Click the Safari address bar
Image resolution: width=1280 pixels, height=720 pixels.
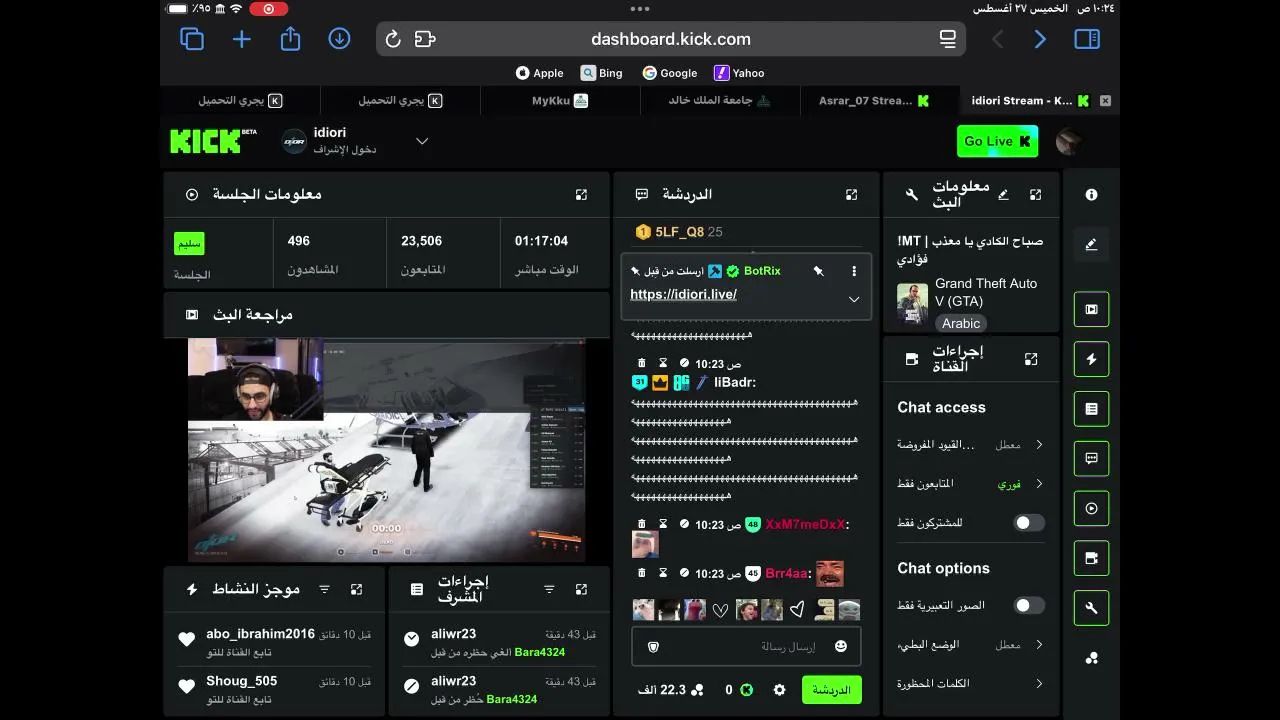(x=671, y=39)
